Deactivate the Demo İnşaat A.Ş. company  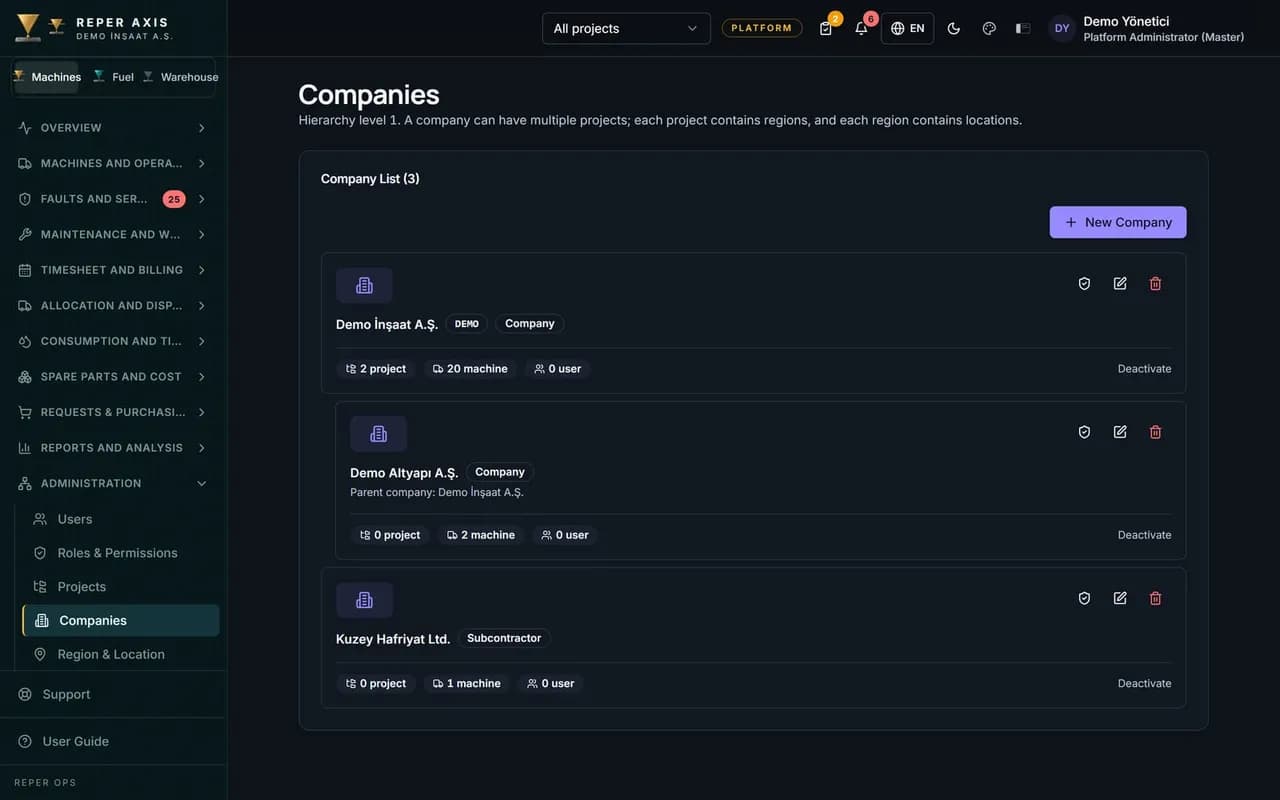[1144, 369]
